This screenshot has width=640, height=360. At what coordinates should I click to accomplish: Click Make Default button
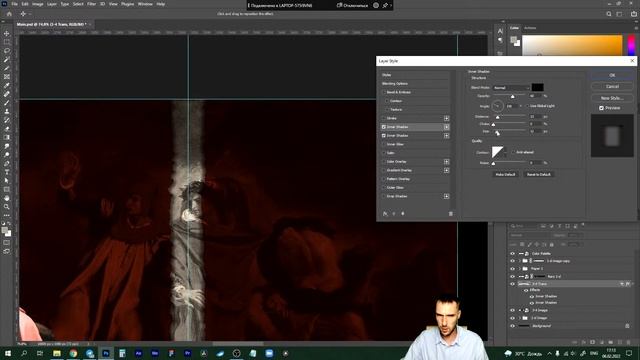(x=505, y=174)
